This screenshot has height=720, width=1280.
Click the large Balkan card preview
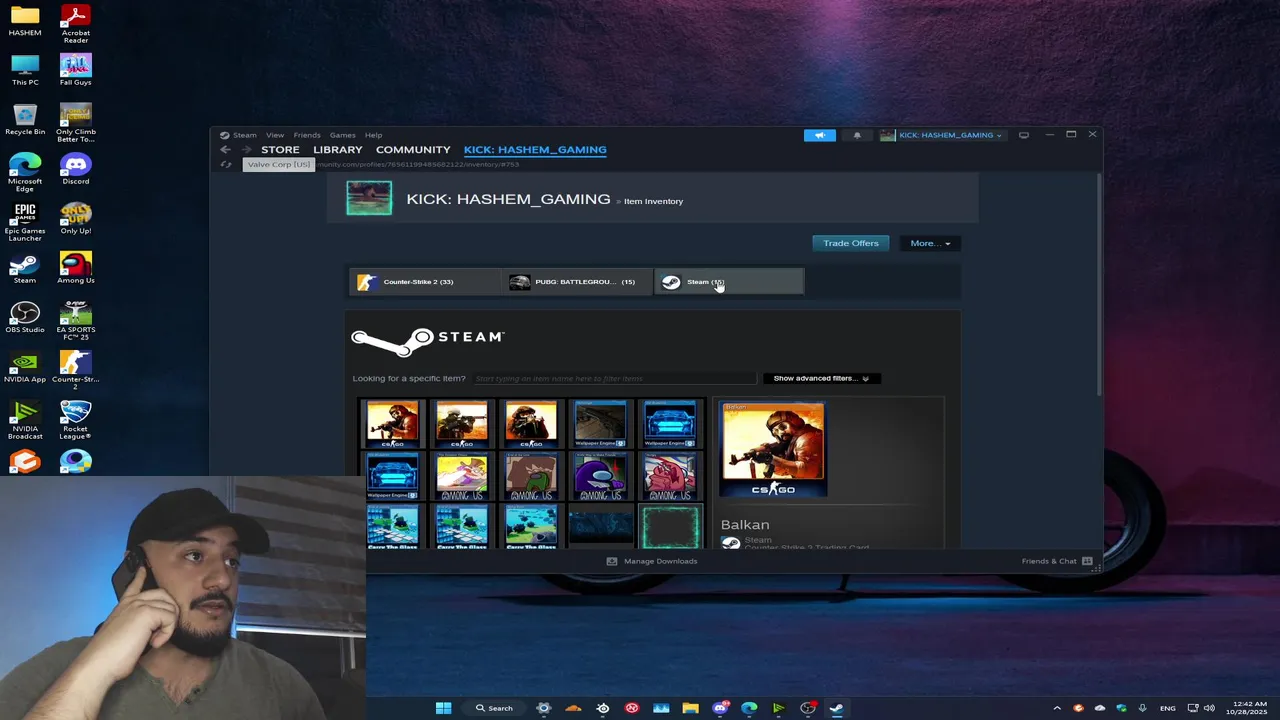[x=772, y=450]
